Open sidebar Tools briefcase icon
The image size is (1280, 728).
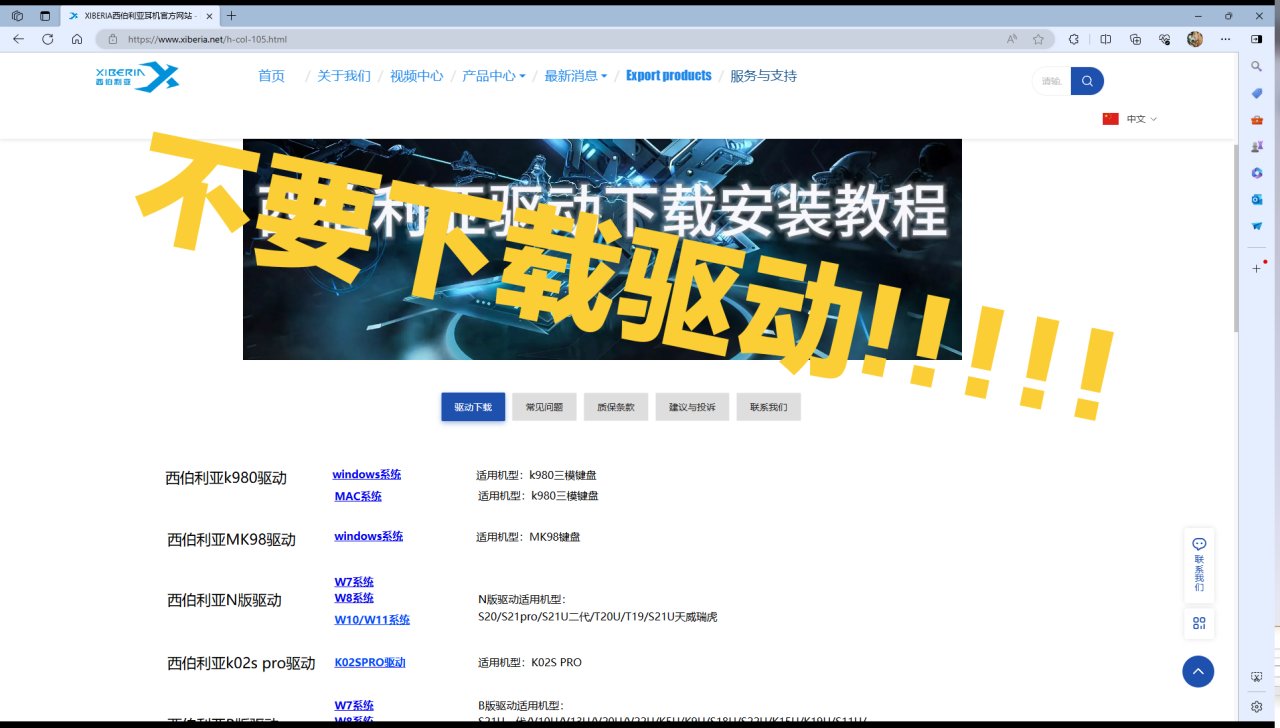tap(1257, 120)
